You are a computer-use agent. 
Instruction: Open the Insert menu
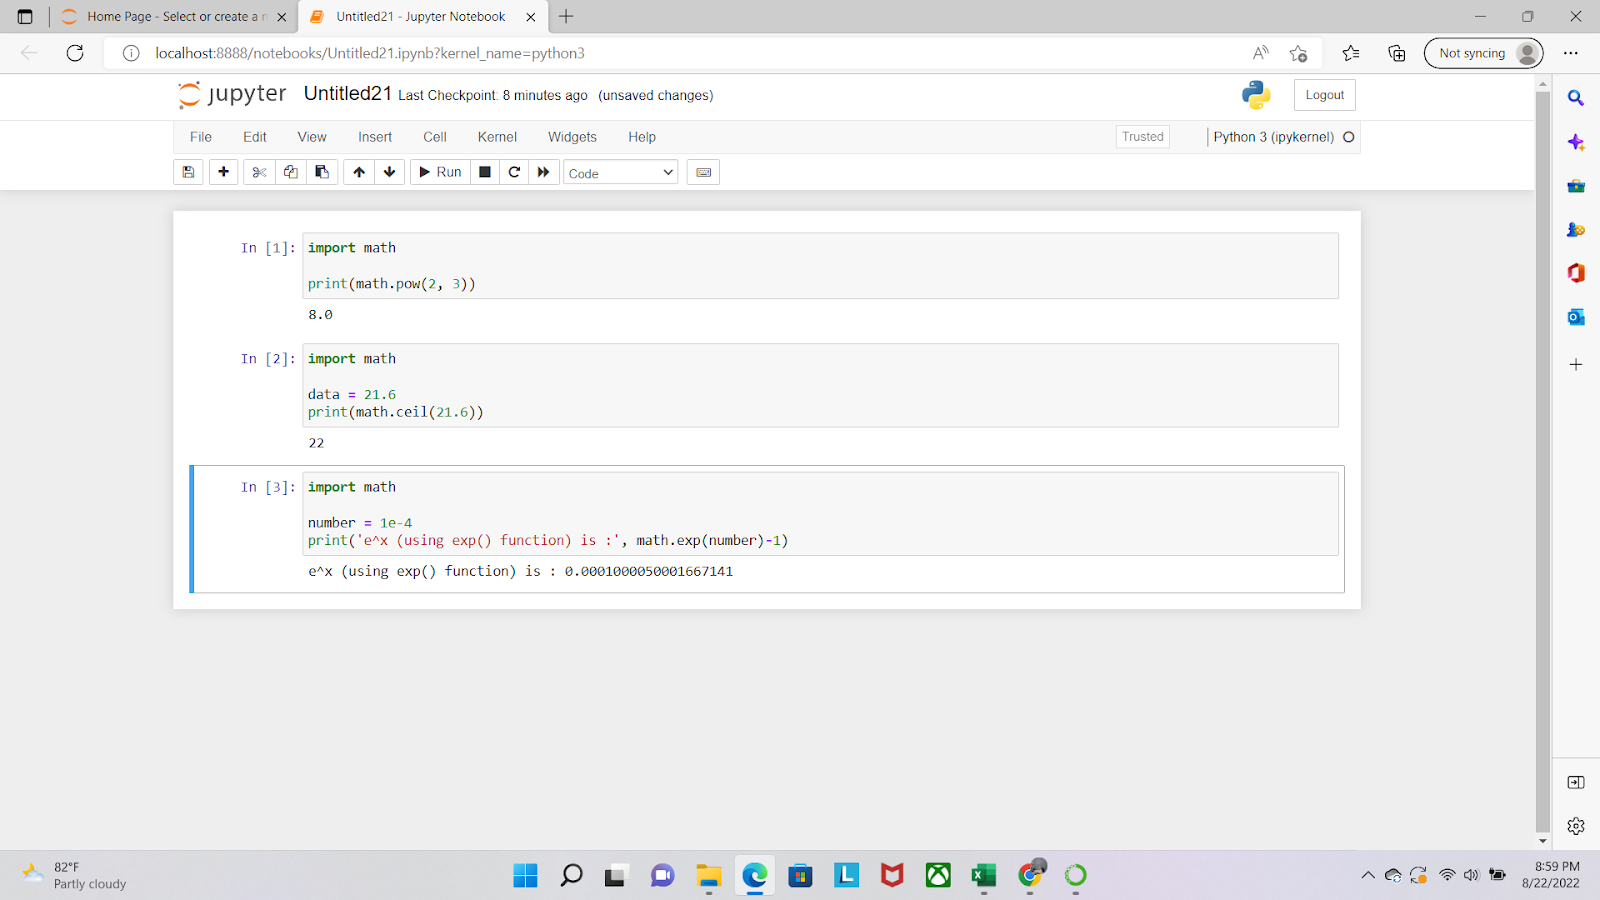[x=375, y=137]
